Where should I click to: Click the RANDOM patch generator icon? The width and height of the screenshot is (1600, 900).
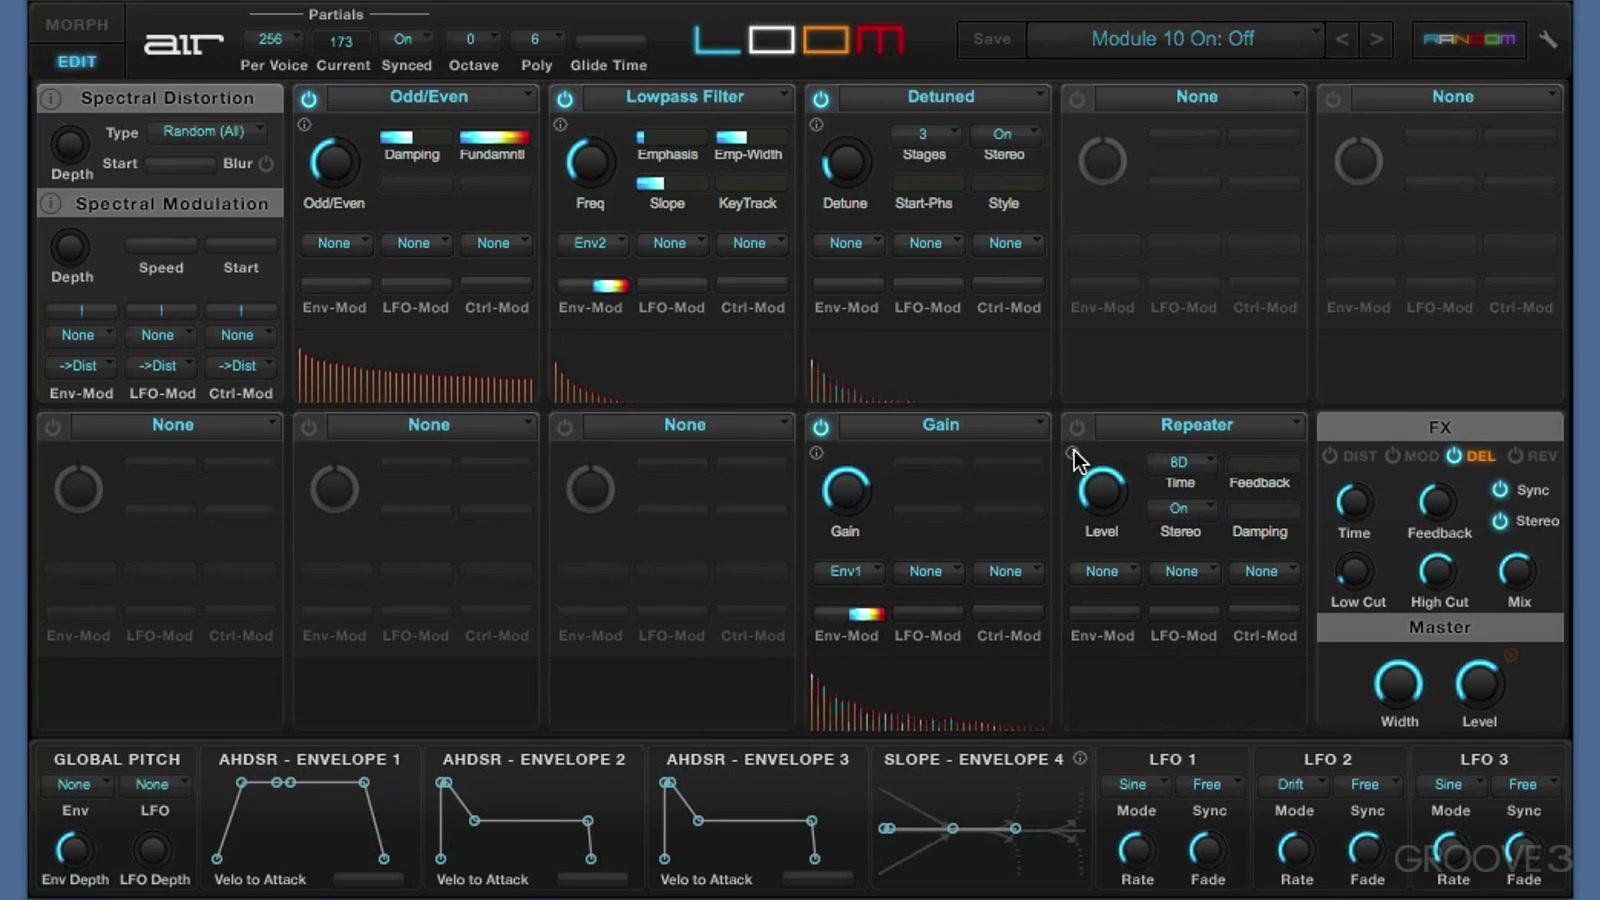1468,39
